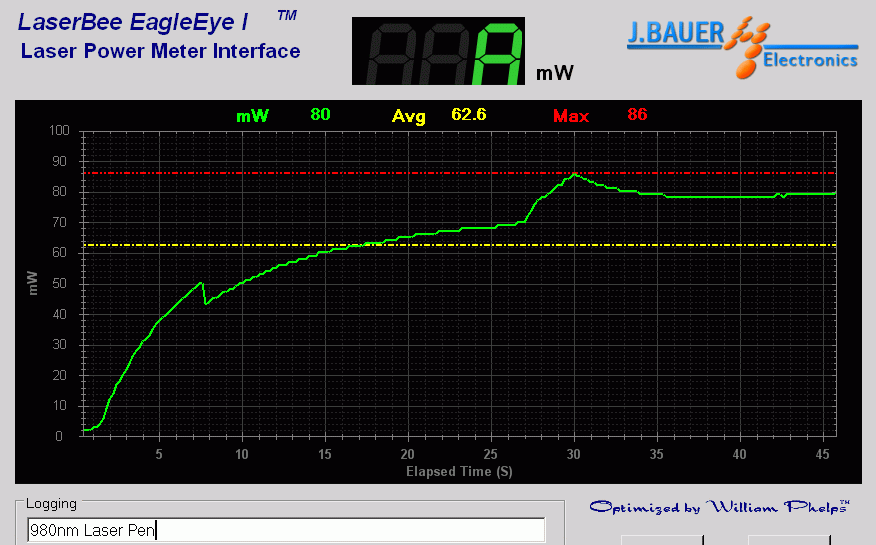Click the J.BAUER company name text
Viewport: 876px width, 545px height.
pos(675,34)
